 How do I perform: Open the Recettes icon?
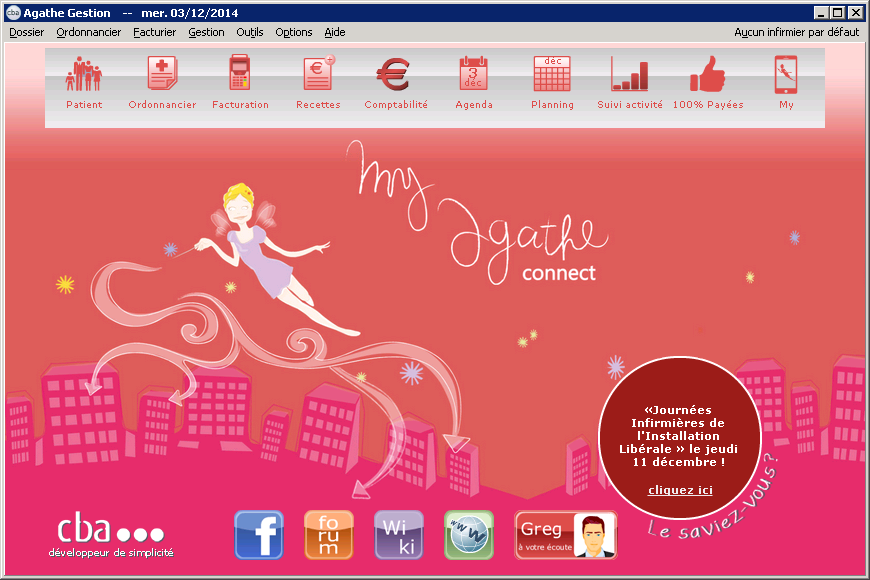318,73
